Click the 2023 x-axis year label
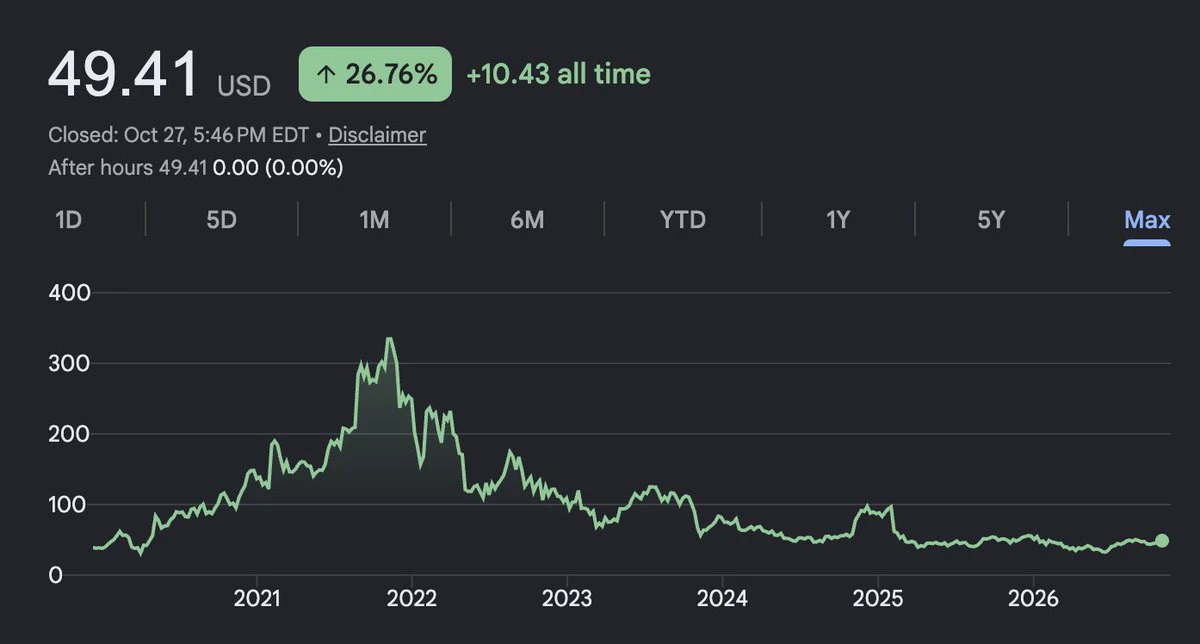This screenshot has width=1200, height=644. 567,599
